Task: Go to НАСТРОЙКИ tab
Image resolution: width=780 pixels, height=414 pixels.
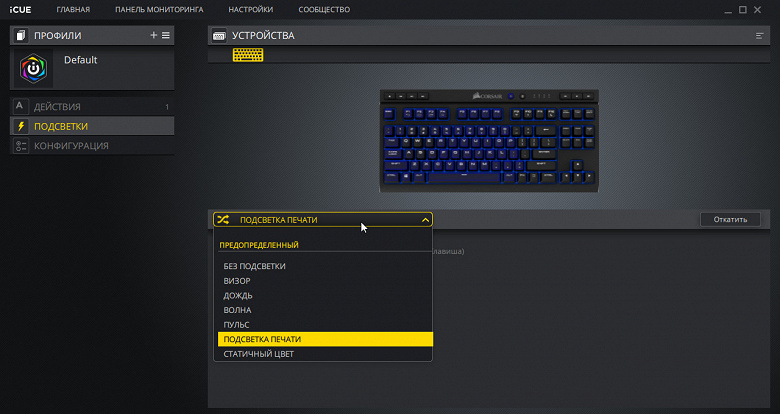Action: pos(251,9)
